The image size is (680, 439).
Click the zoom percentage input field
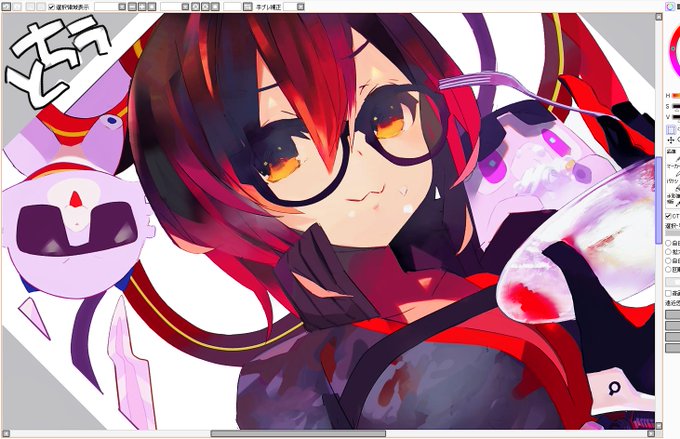click(106, 7)
